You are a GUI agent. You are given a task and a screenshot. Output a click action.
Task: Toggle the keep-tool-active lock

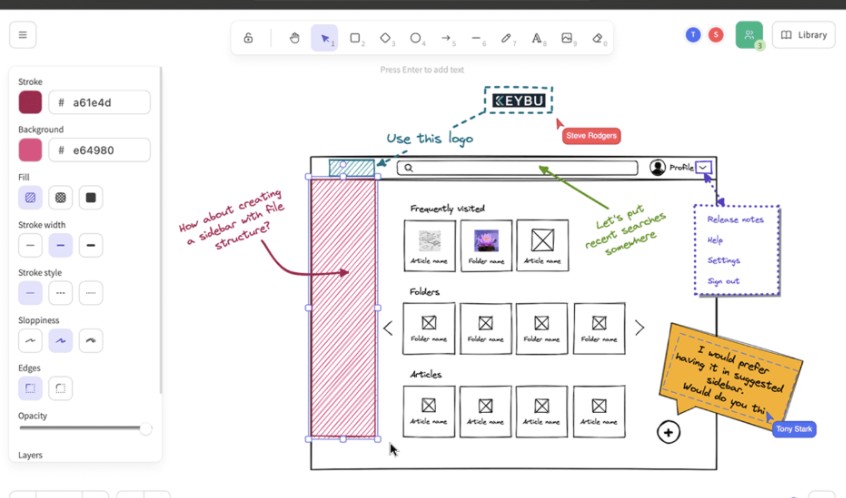[x=248, y=38]
